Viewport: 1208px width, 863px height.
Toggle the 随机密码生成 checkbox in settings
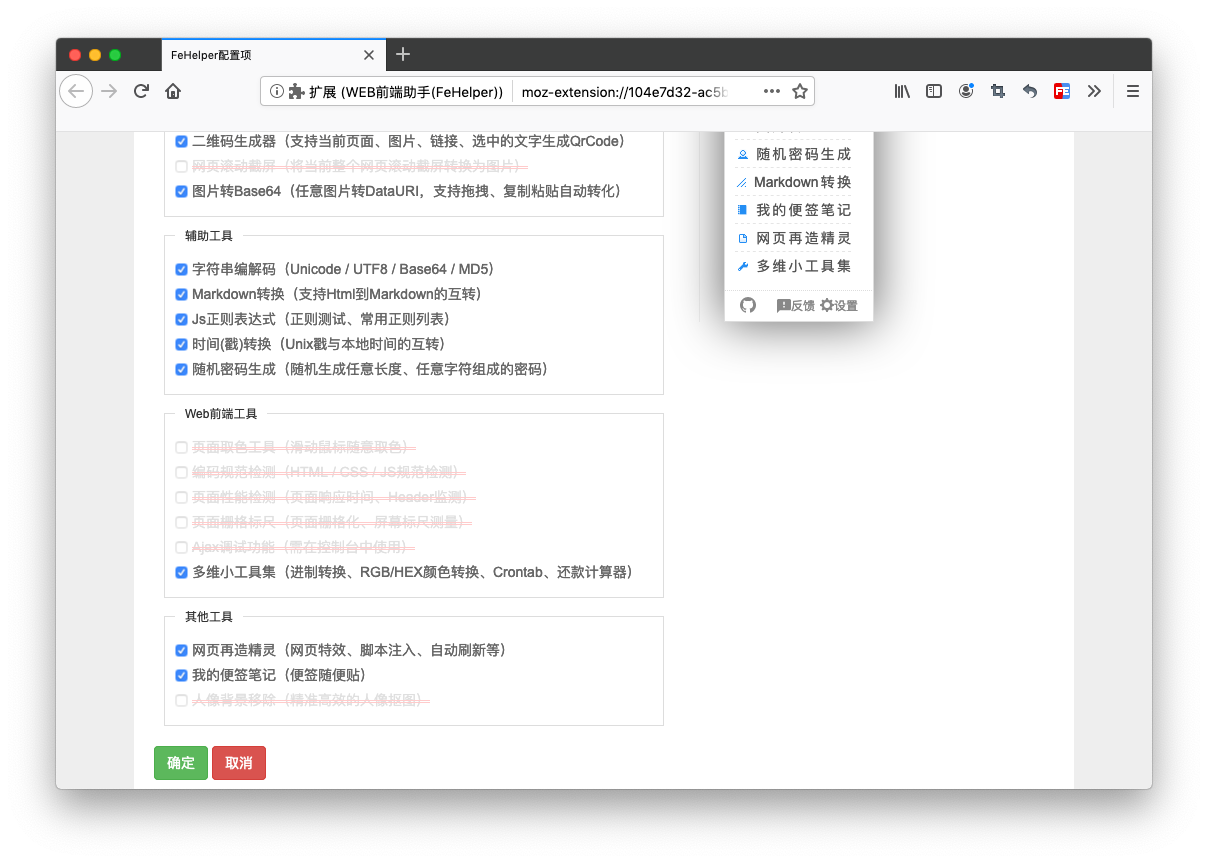(181, 369)
